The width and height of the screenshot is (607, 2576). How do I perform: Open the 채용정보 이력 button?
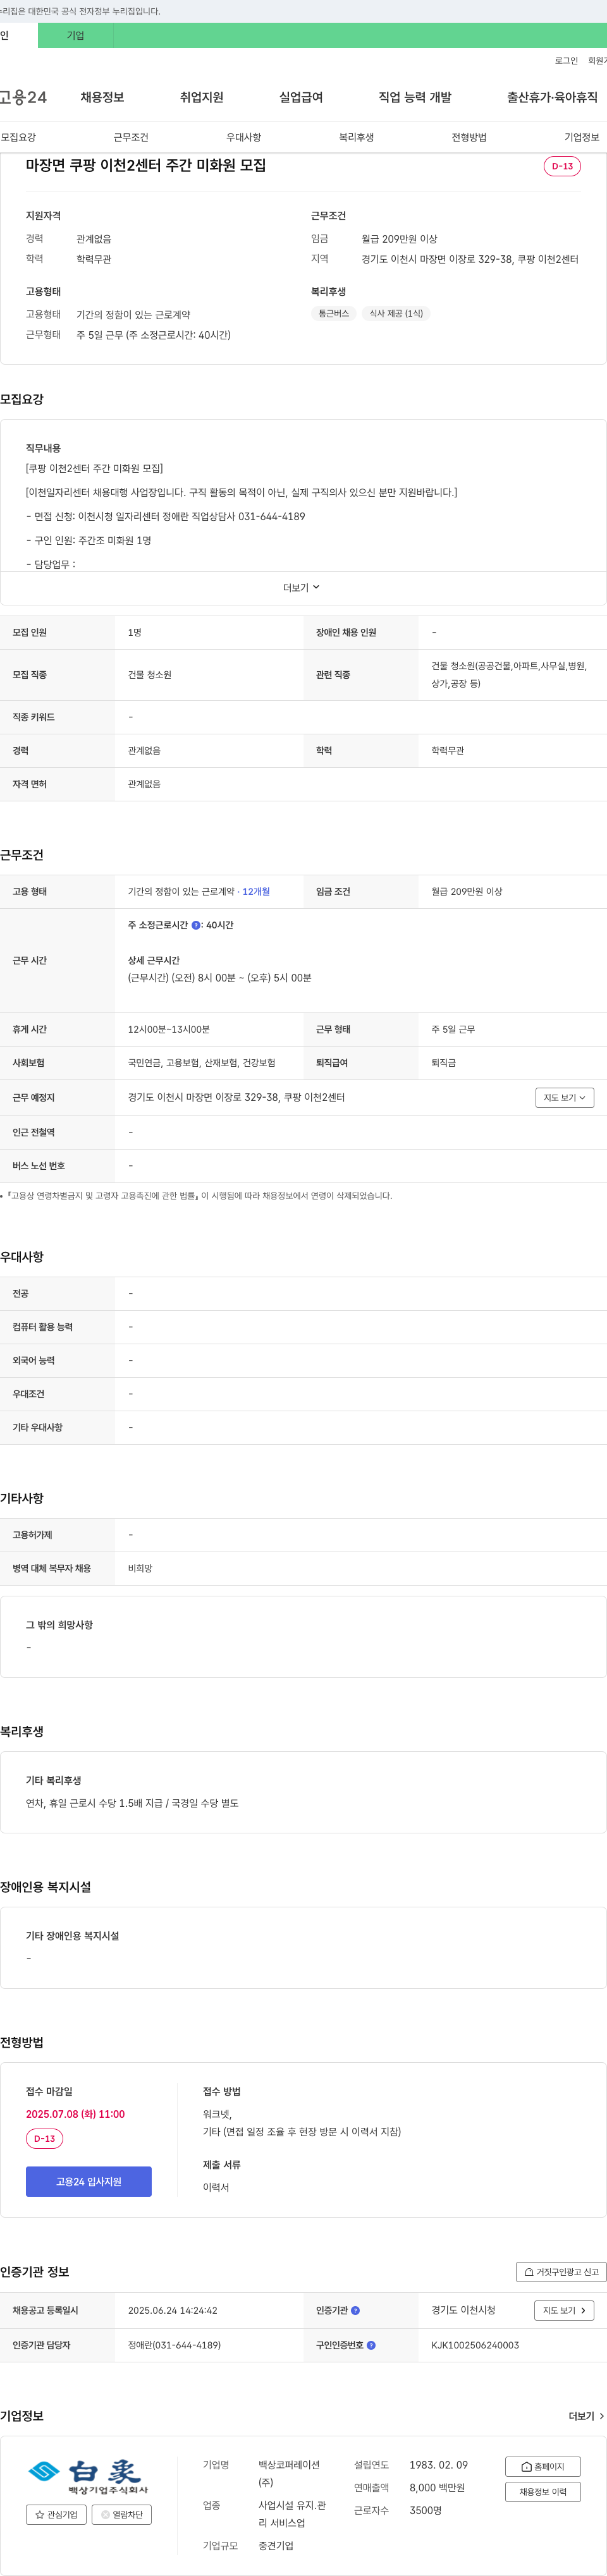tap(542, 2492)
